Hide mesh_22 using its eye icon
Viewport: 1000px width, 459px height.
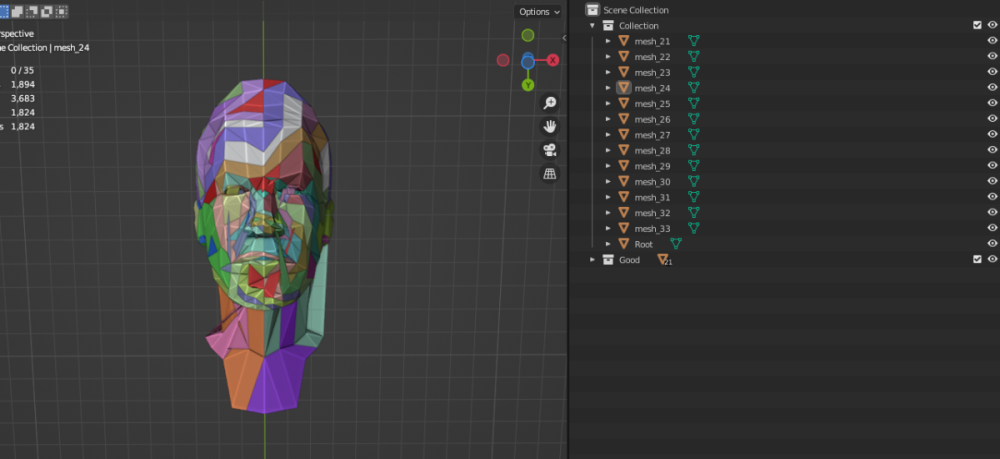[992, 57]
